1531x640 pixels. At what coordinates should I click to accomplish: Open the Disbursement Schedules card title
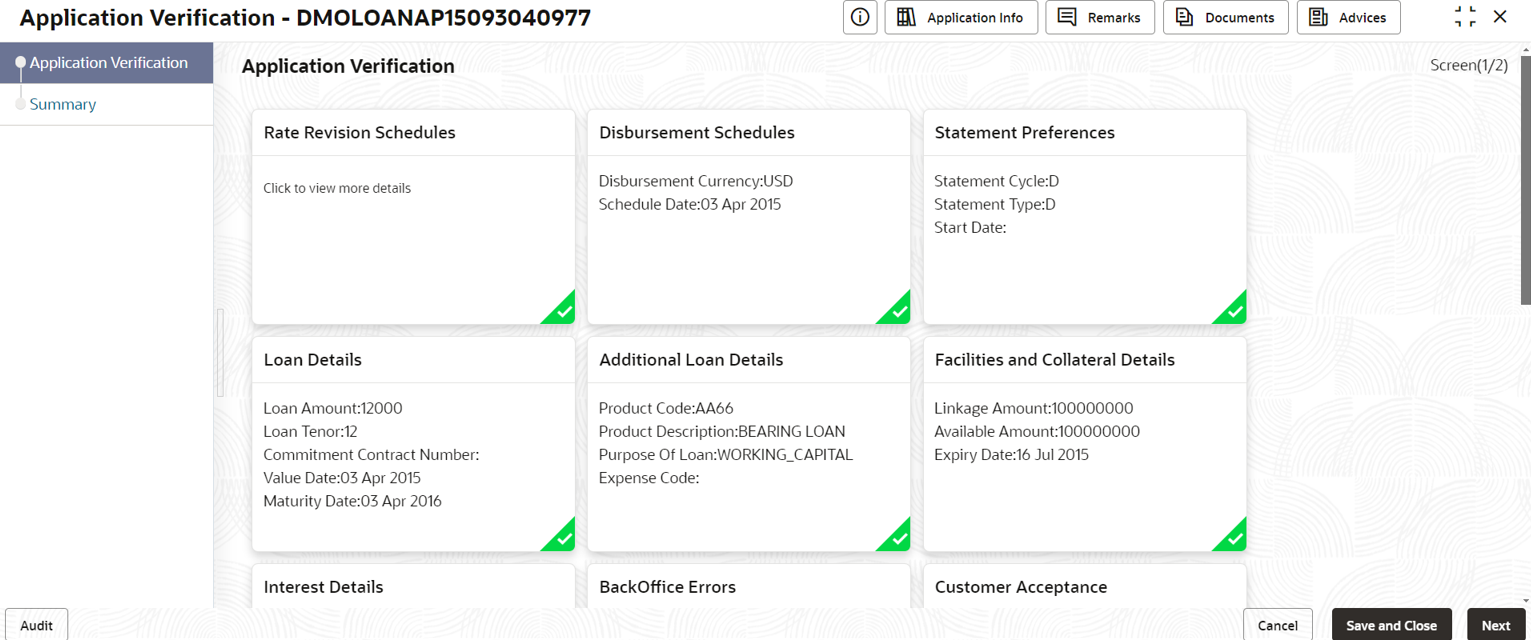(x=697, y=133)
